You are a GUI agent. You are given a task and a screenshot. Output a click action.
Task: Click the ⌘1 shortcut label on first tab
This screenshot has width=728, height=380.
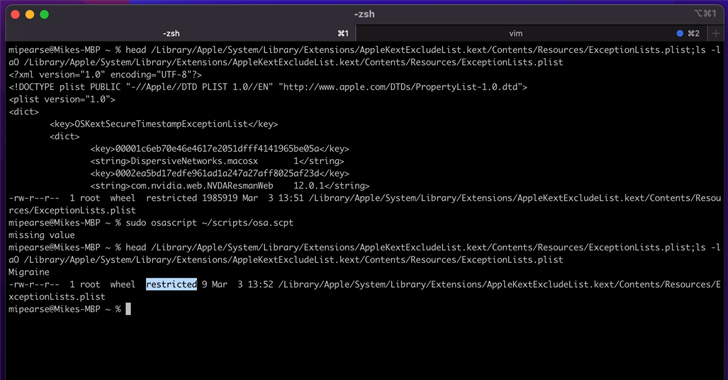tap(343, 33)
